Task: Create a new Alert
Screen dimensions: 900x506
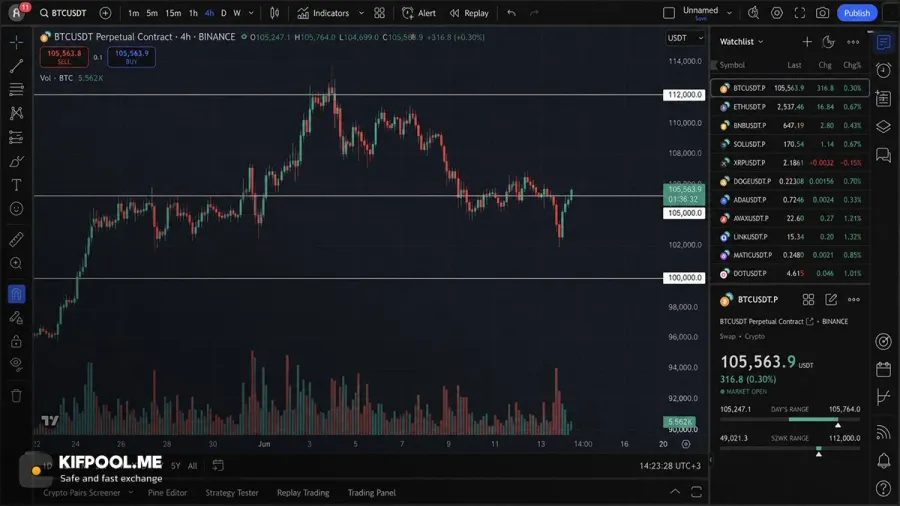Action: pyautogui.click(x=419, y=13)
